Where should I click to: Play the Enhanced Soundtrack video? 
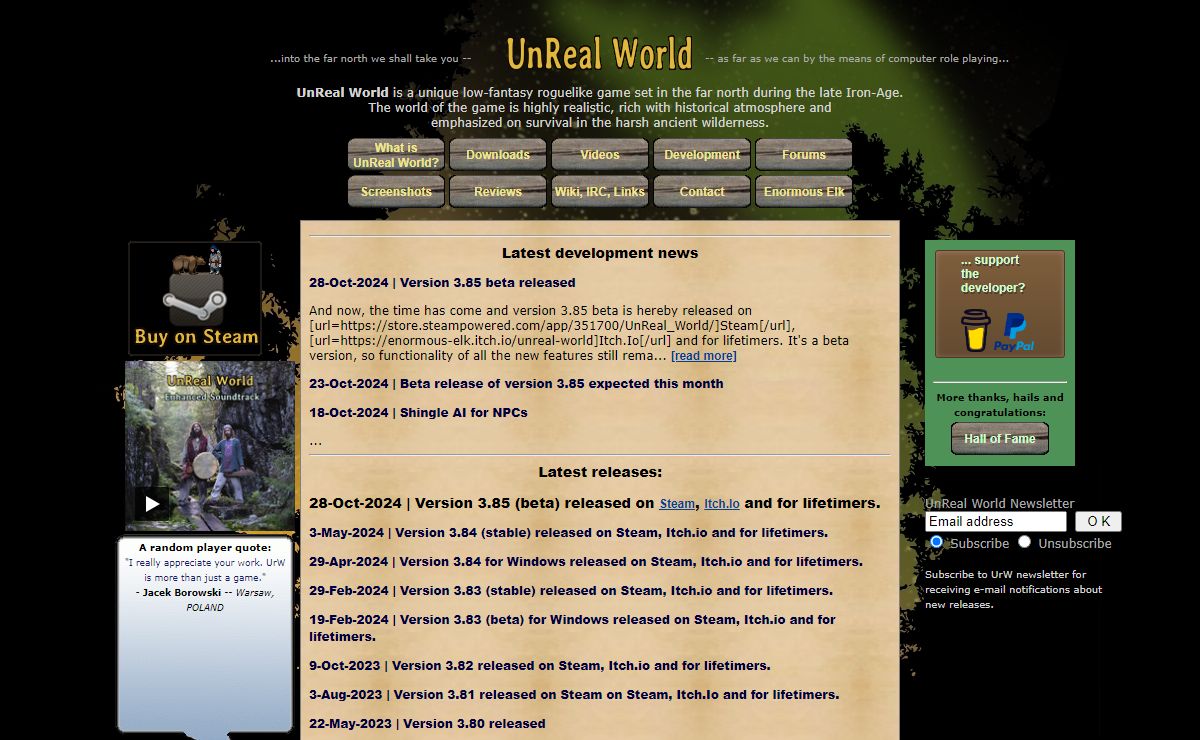coord(152,503)
